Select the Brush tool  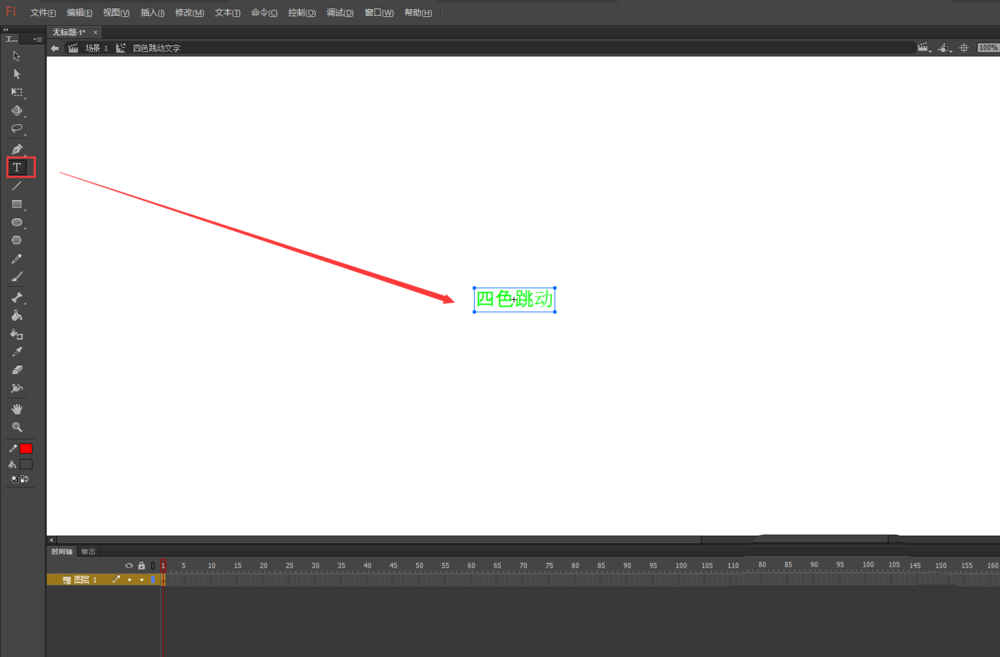17,277
